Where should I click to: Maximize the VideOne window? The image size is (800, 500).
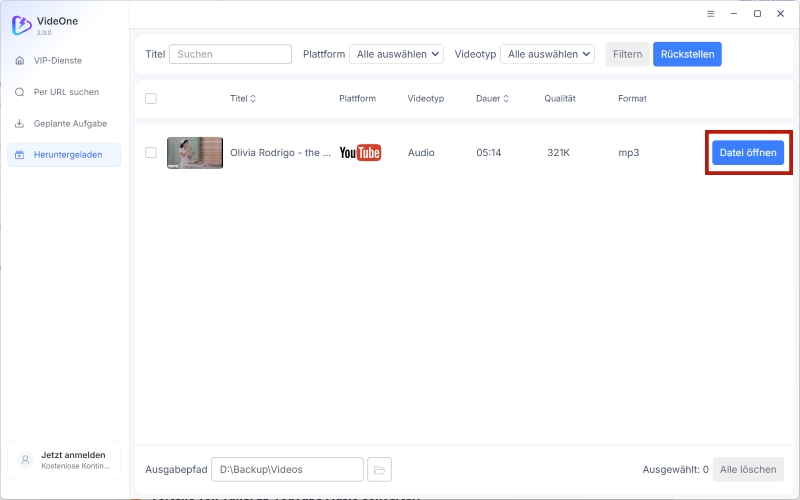[x=757, y=14]
